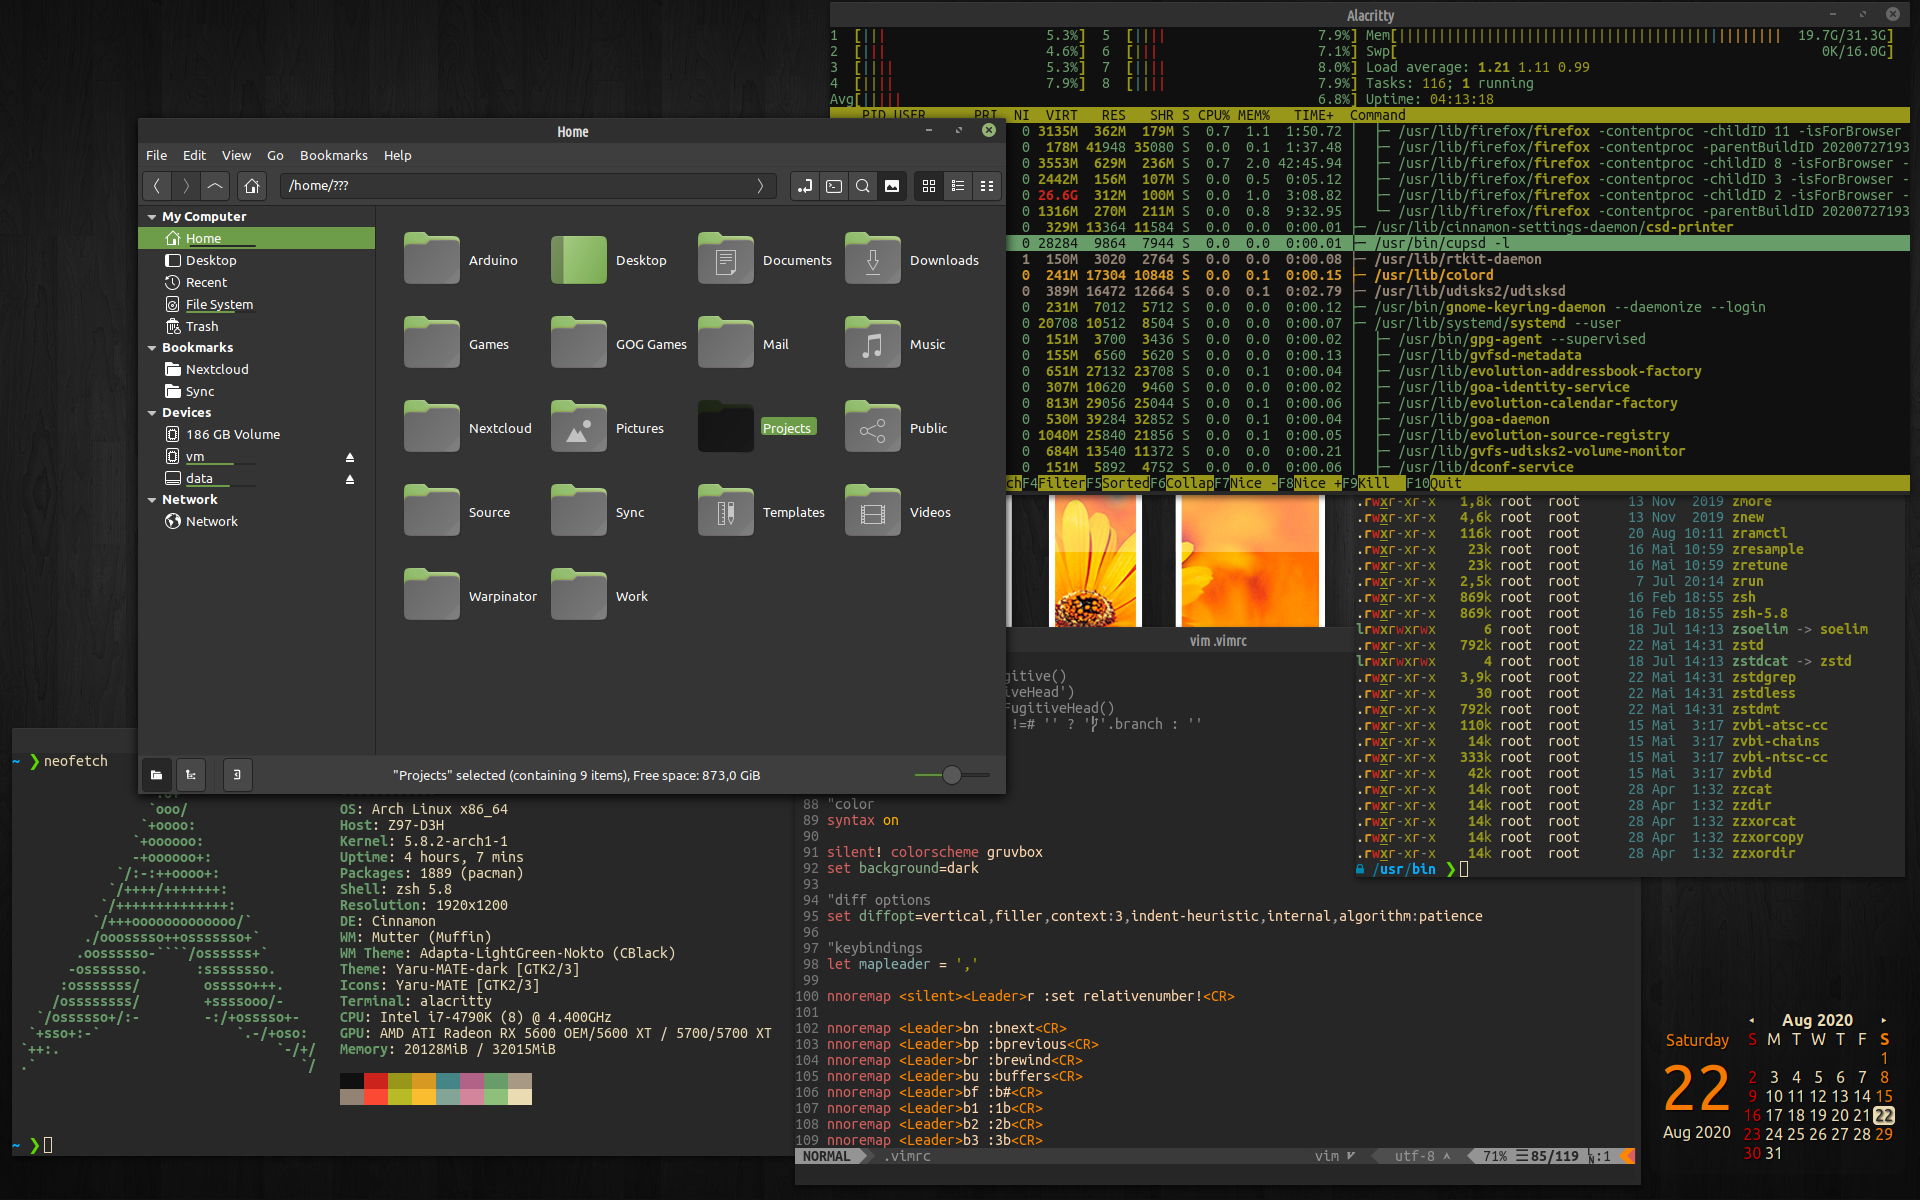Collapse the My Computer section
Screen dimensions: 1920x1200
(x=152, y=217)
